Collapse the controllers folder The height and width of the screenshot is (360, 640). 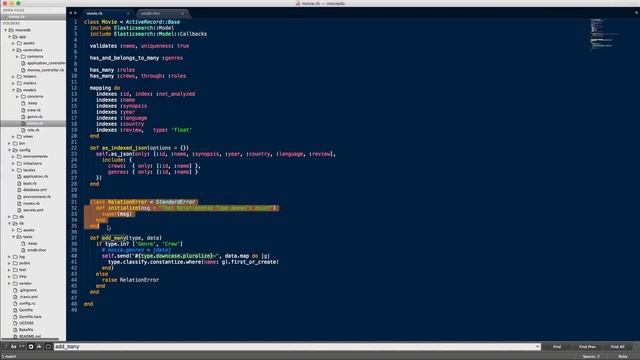(13, 50)
